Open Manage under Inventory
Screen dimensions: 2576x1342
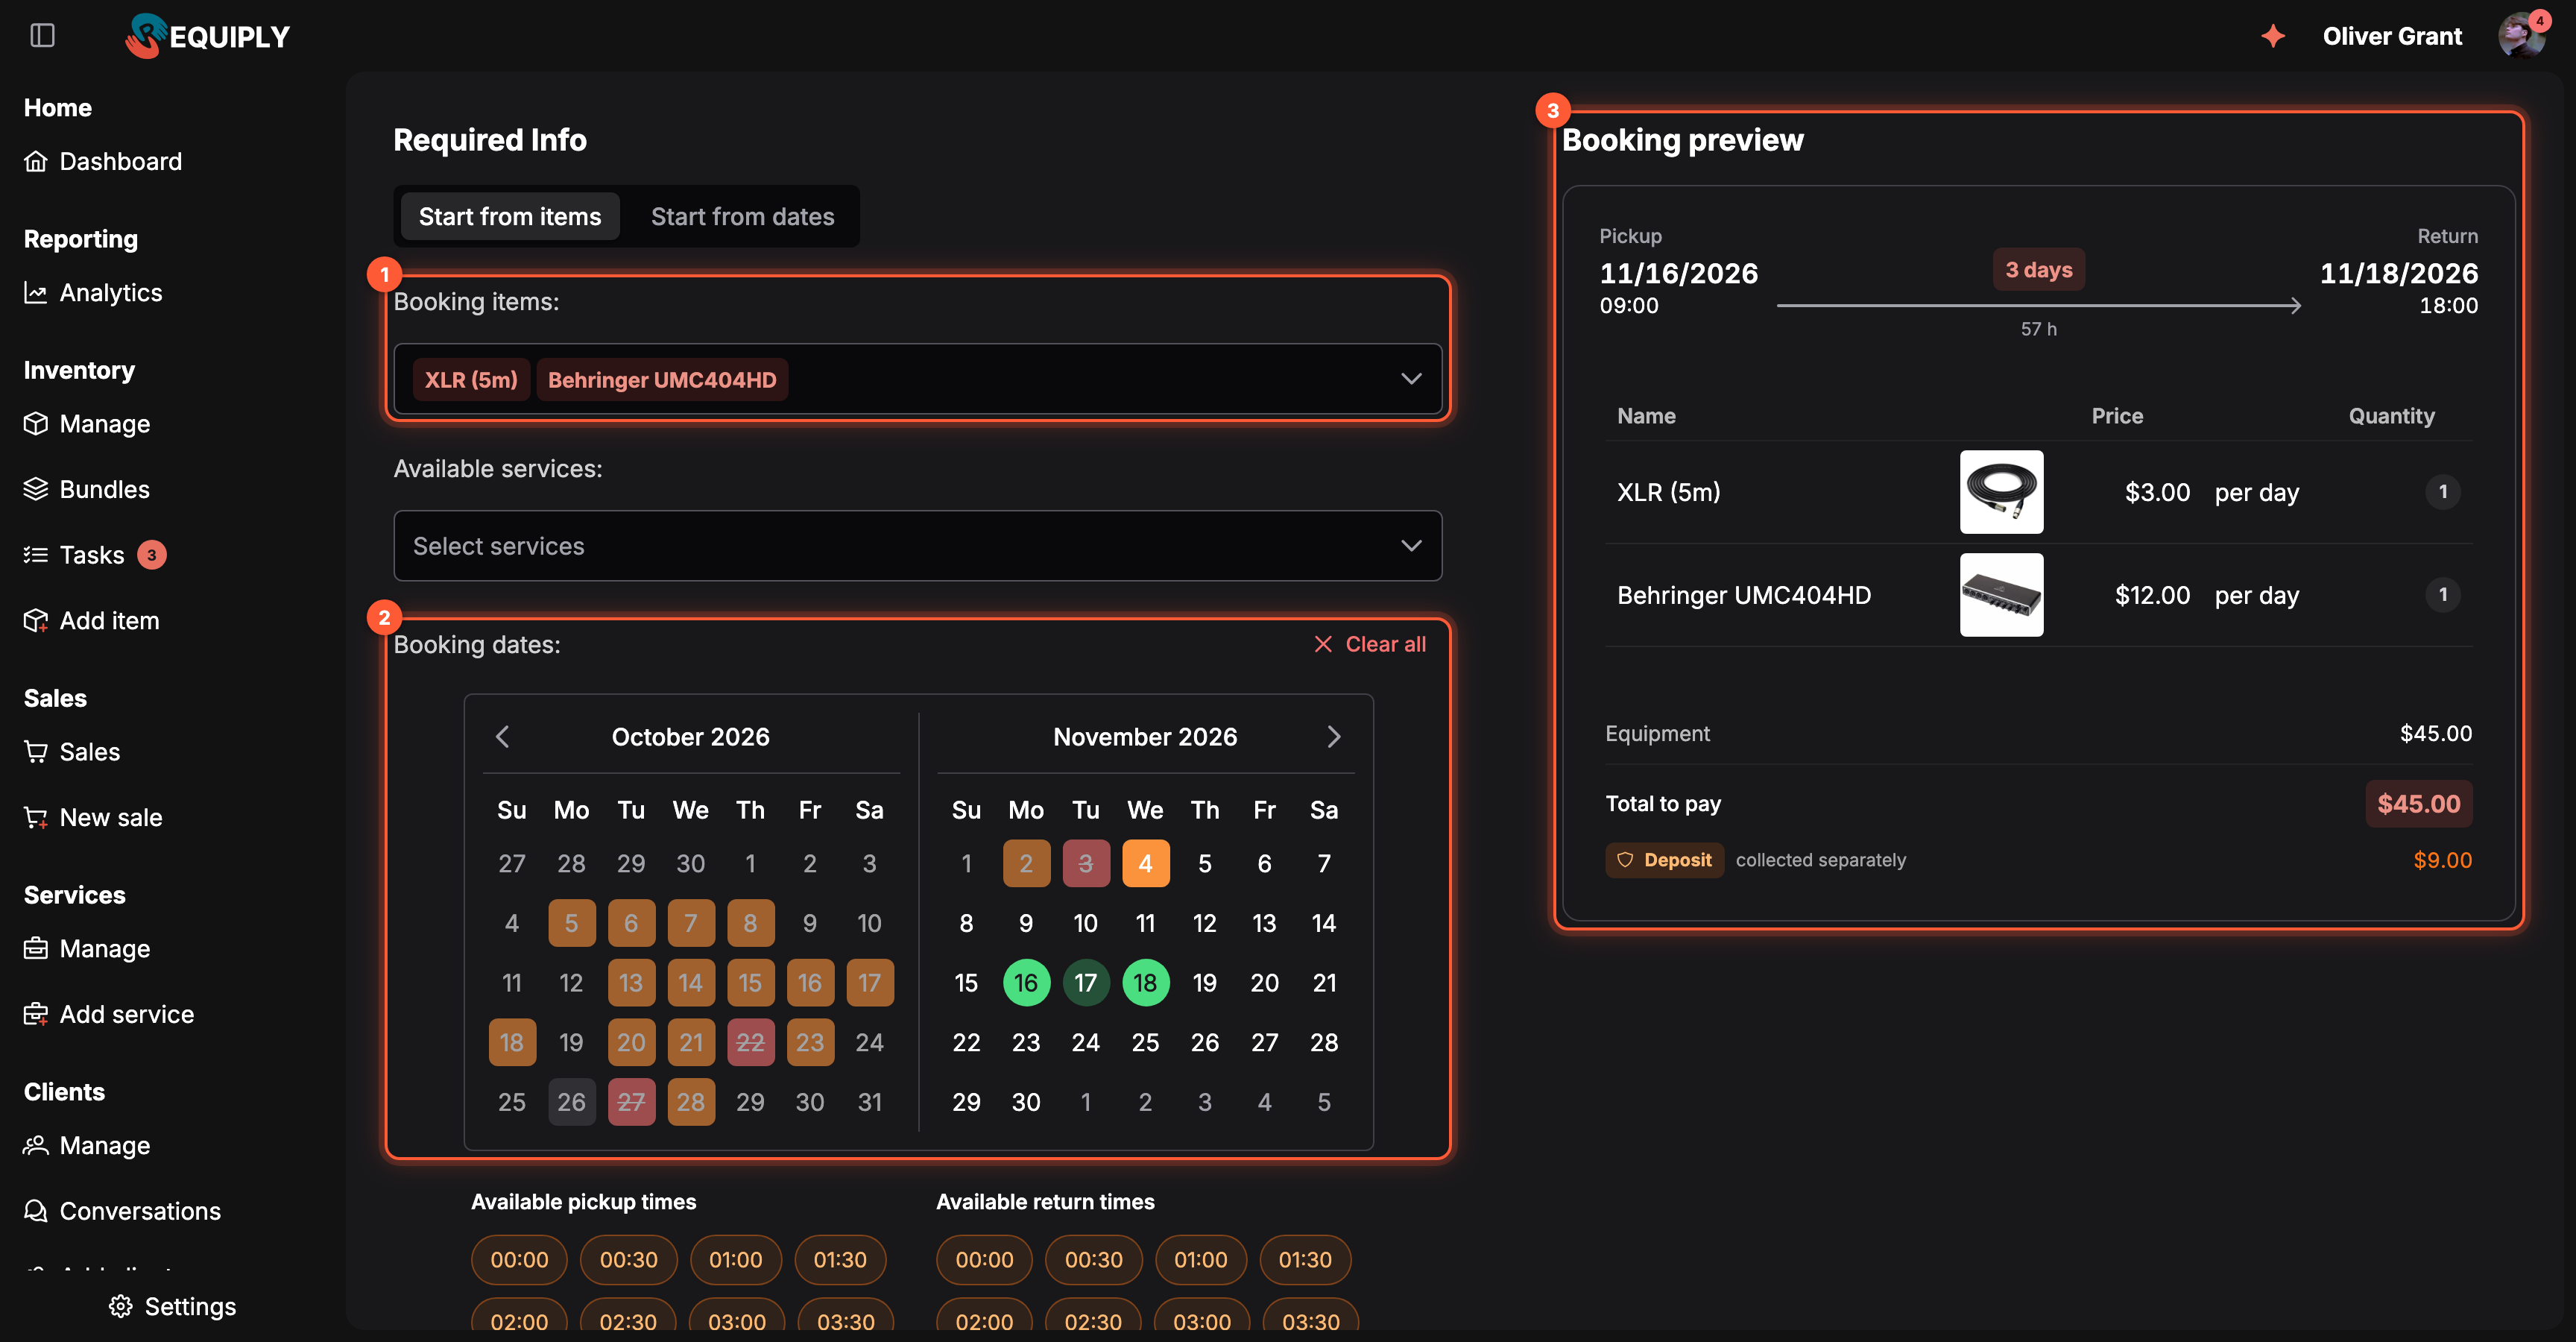point(87,423)
